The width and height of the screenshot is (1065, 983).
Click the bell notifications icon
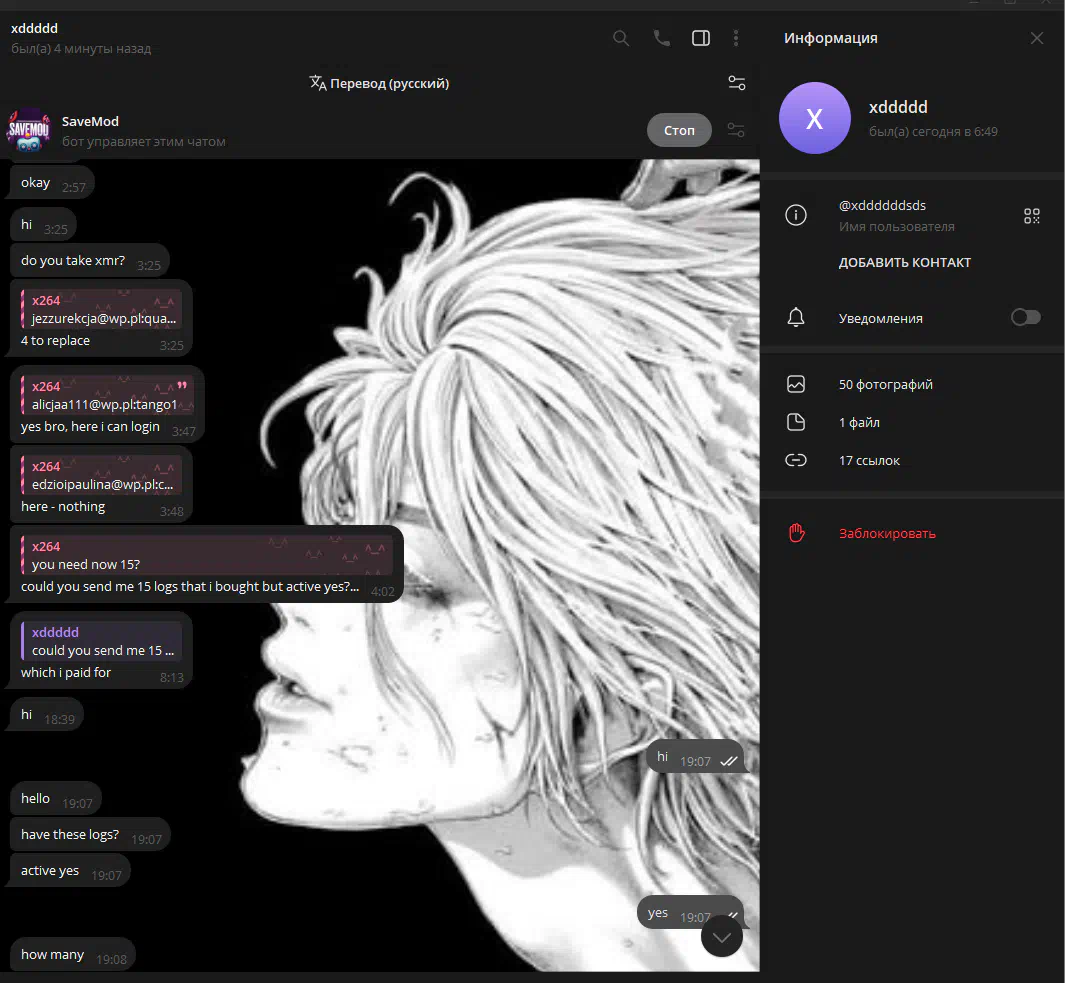[796, 317]
